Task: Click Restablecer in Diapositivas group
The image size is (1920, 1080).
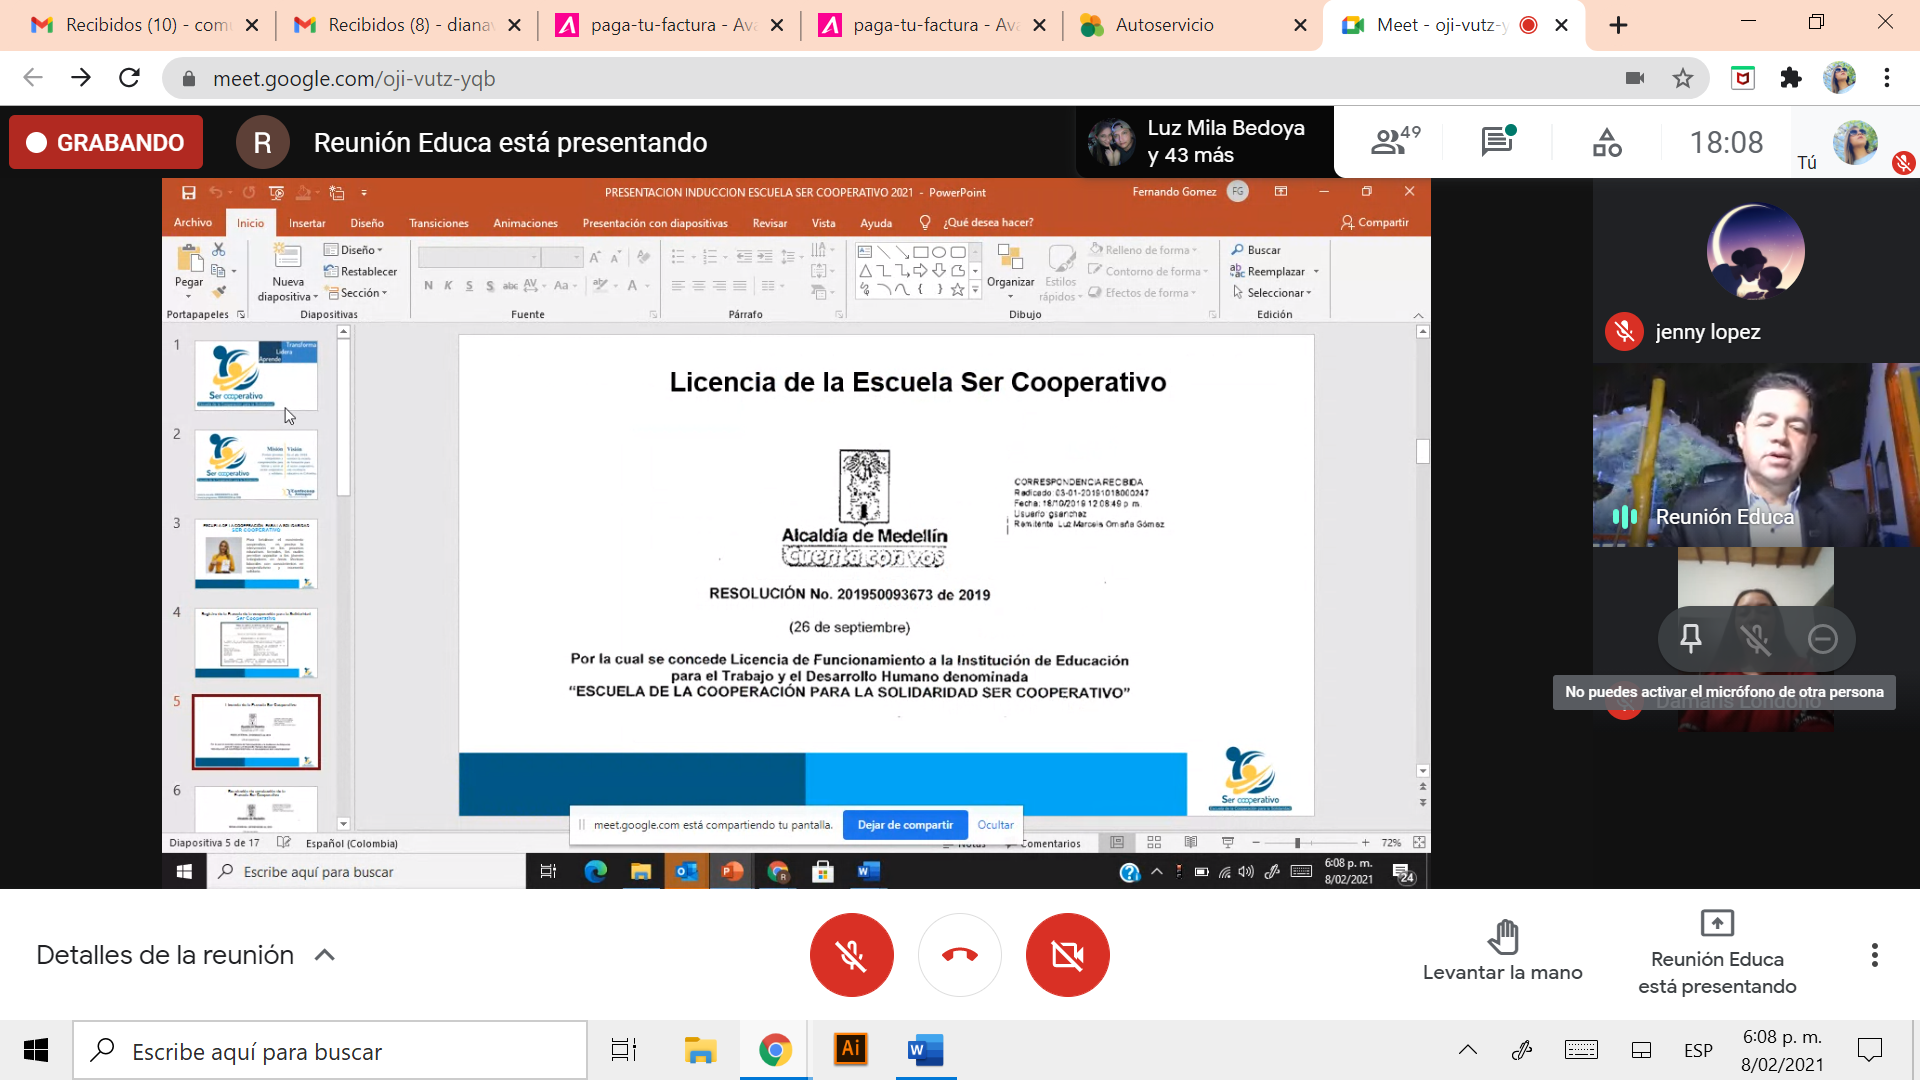Action: coord(360,271)
